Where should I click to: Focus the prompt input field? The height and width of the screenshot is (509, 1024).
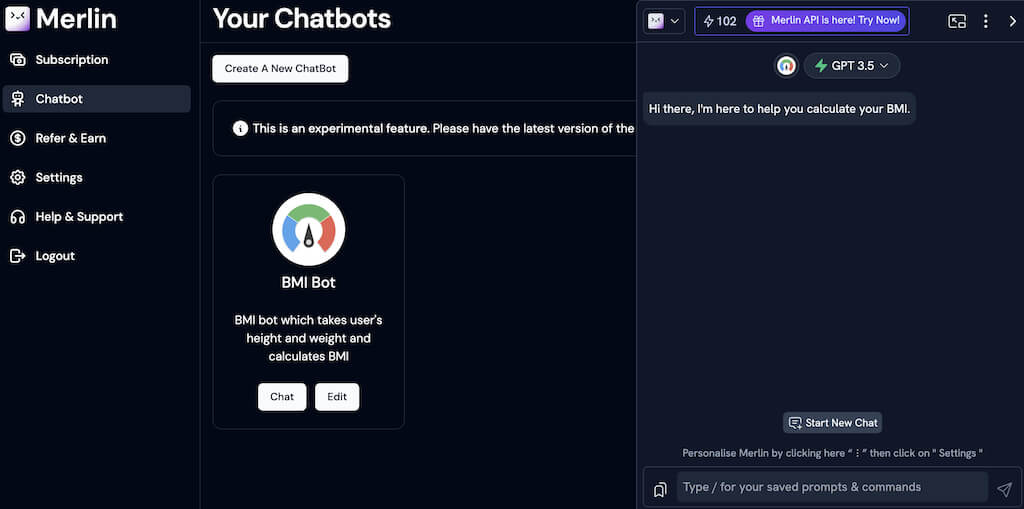click(832, 487)
